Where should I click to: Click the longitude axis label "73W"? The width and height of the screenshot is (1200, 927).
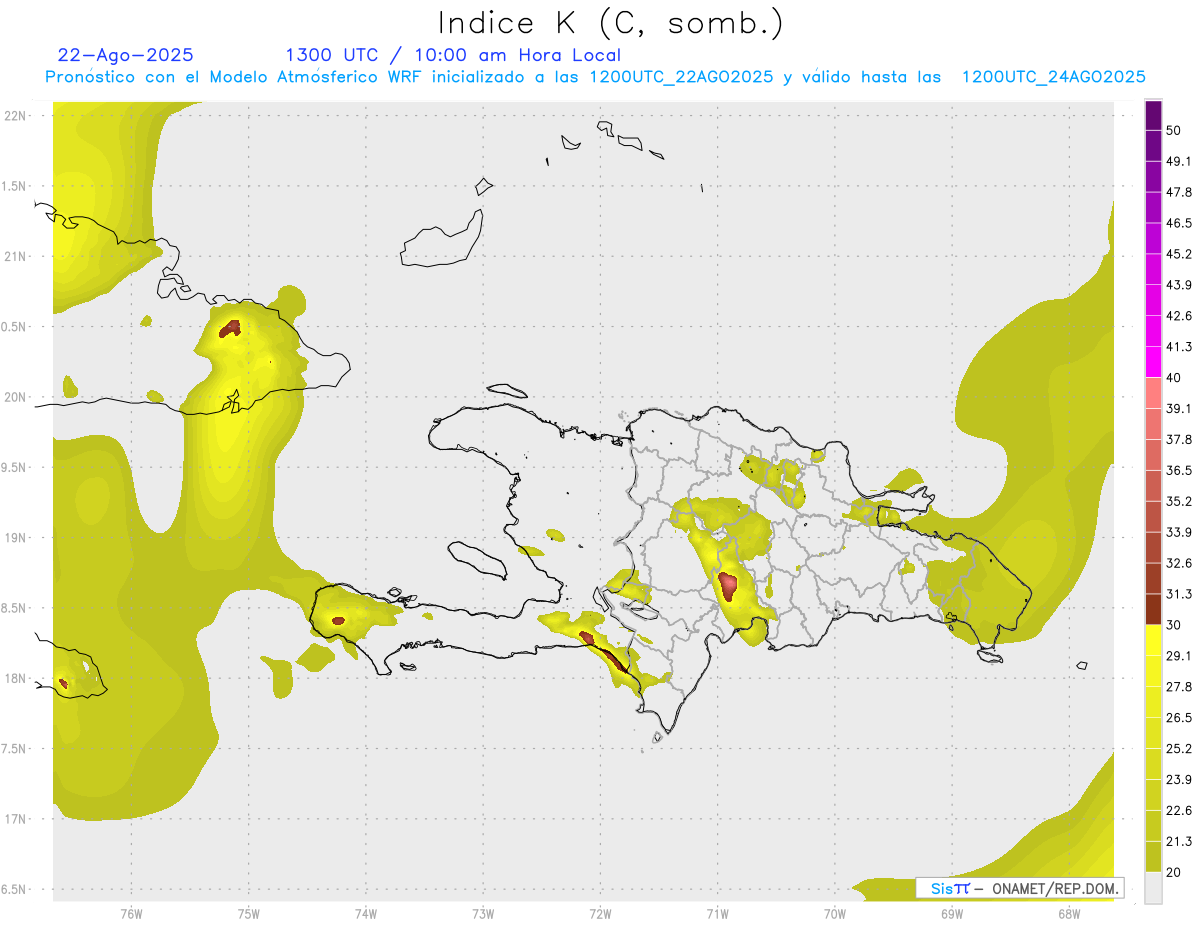click(483, 912)
